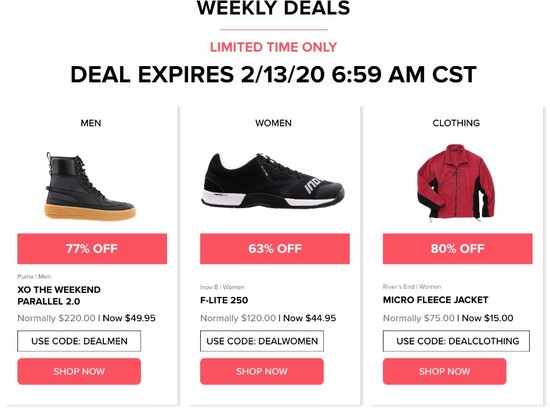This screenshot has height=410, width=550.
Task: Open the WOMEN category heading
Action: click(273, 123)
